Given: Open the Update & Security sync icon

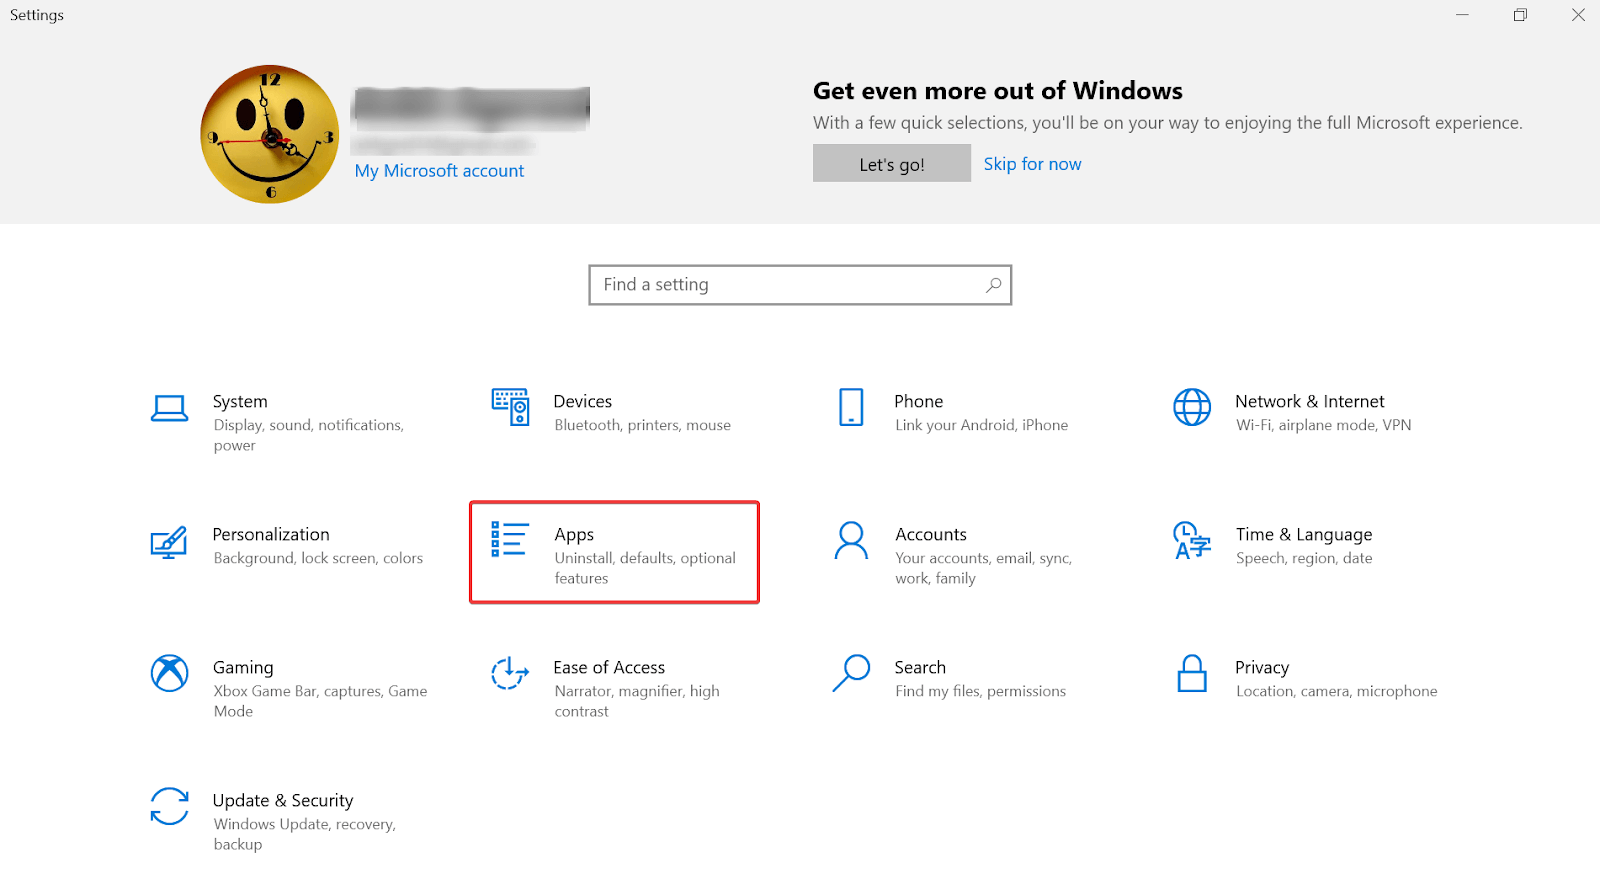Looking at the screenshot, I should pyautogui.click(x=169, y=806).
